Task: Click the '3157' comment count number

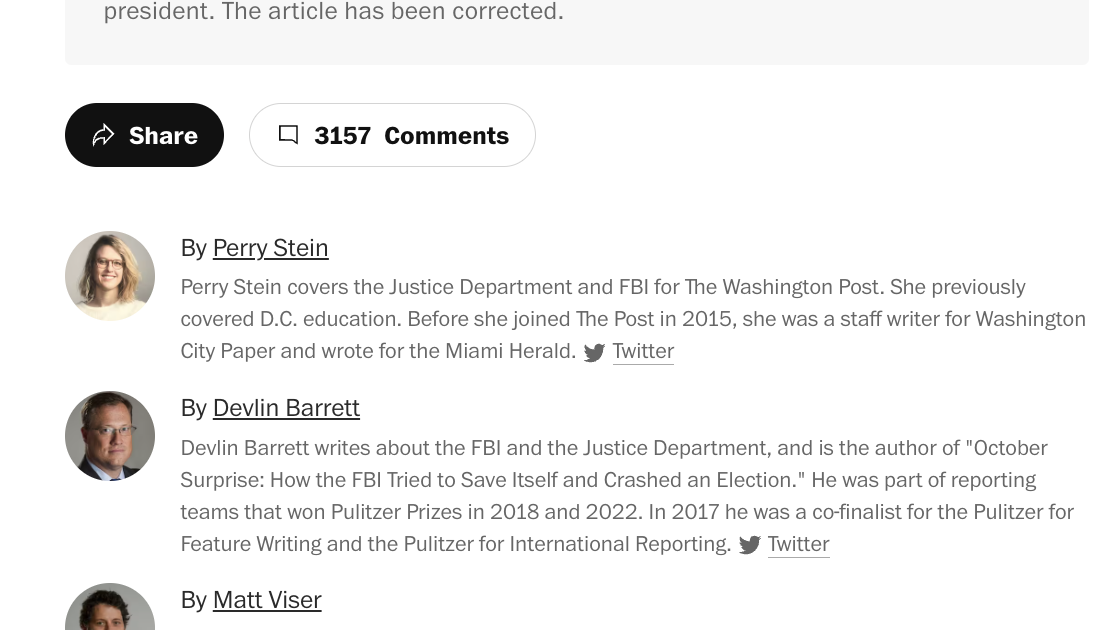Action: (x=342, y=135)
